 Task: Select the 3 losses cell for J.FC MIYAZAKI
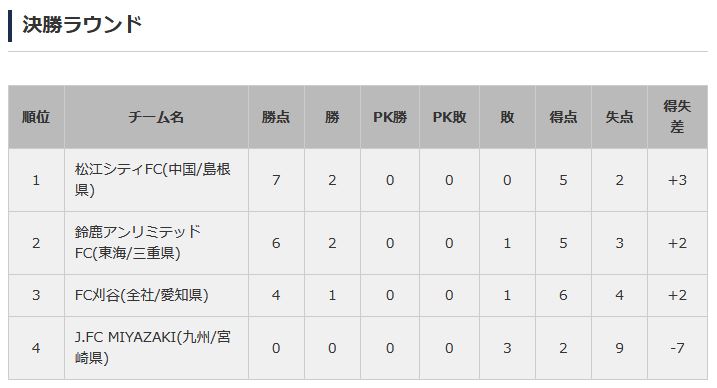[x=507, y=348]
